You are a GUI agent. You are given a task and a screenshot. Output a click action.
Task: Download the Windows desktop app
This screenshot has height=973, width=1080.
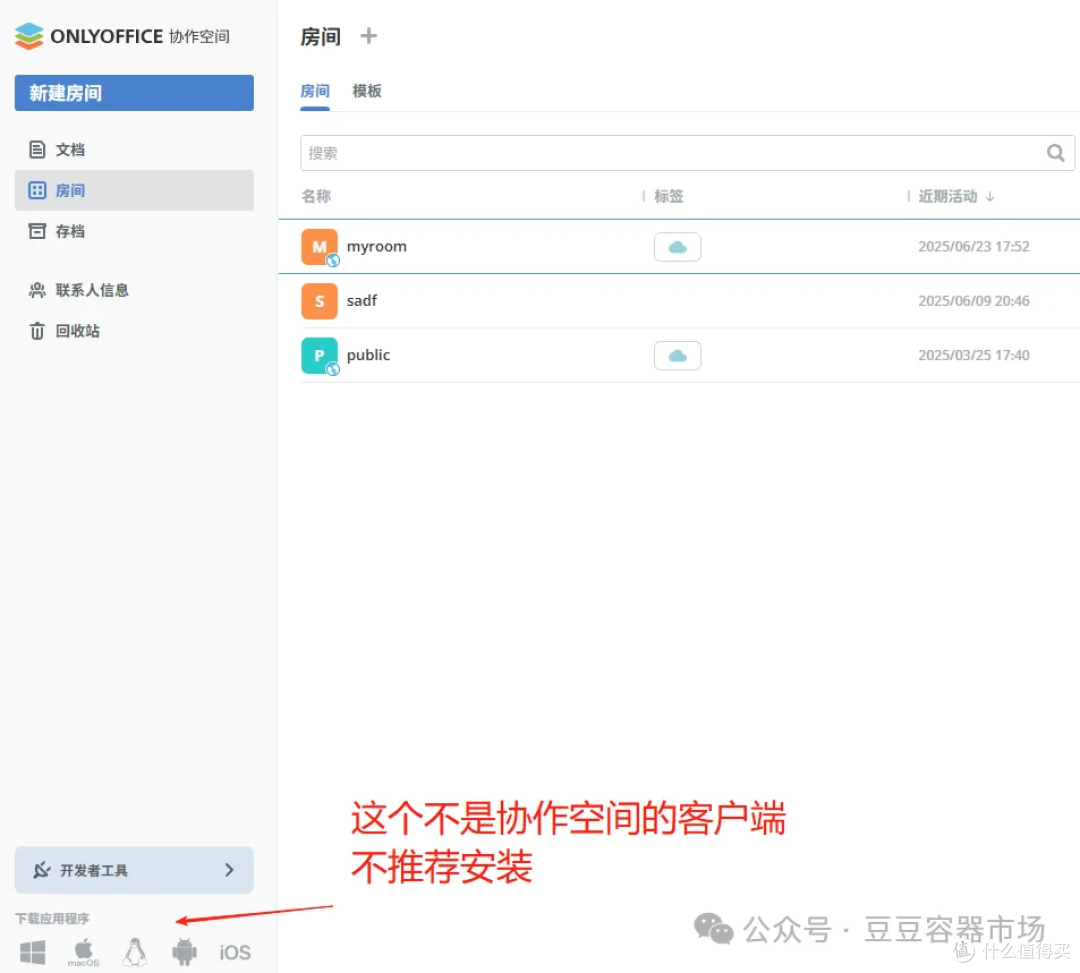(x=33, y=952)
